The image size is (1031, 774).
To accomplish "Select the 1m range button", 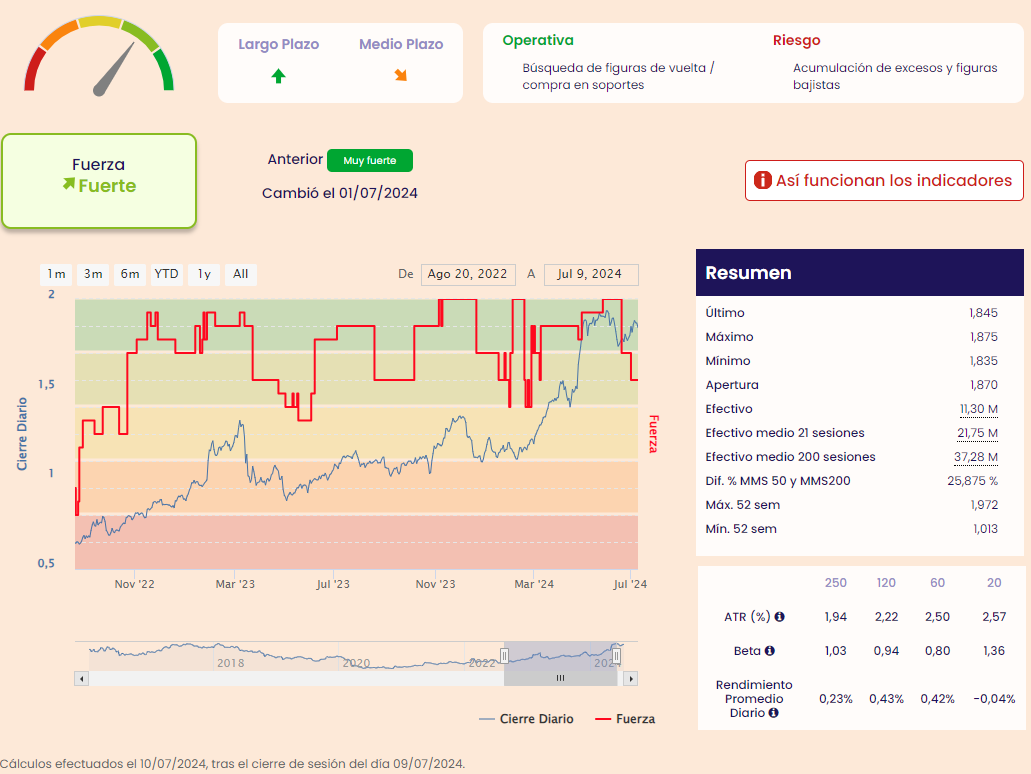I will (x=56, y=274).
